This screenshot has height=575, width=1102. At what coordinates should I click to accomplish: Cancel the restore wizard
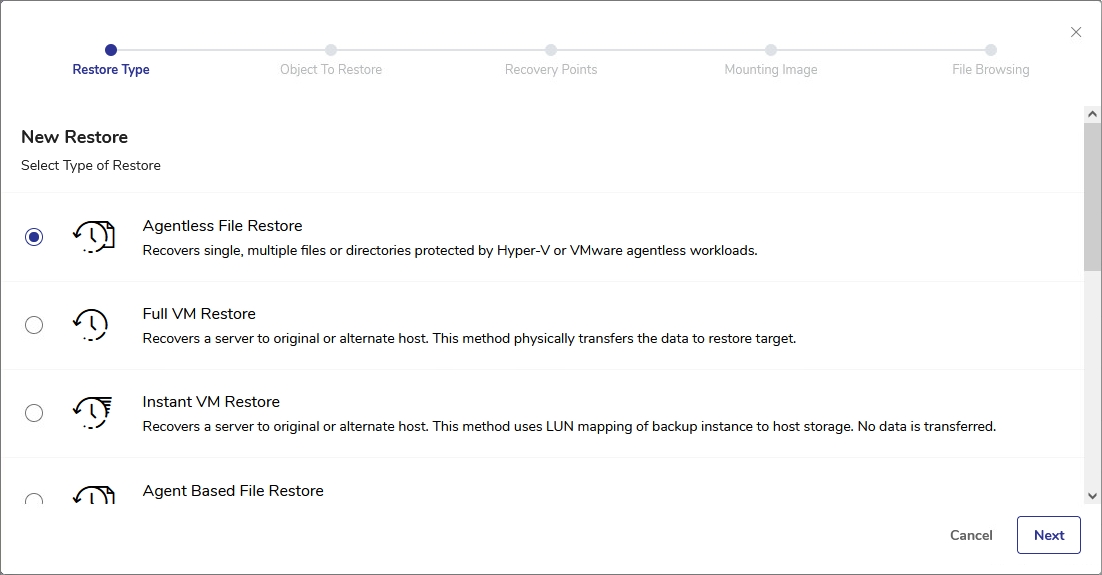pyautogui.click(x=971, y=535)
